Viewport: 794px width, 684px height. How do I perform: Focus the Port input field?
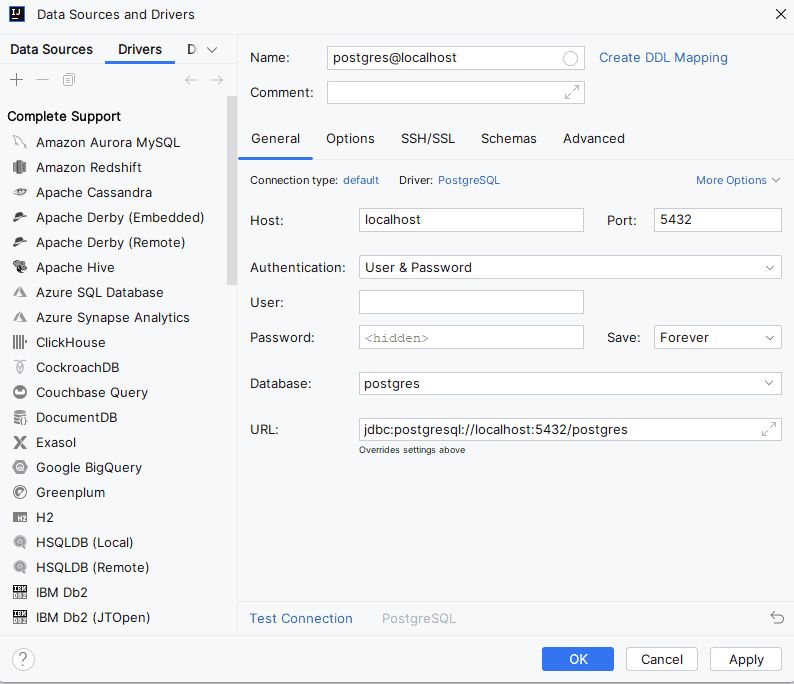pyautogui.click(x=718, y=220)
